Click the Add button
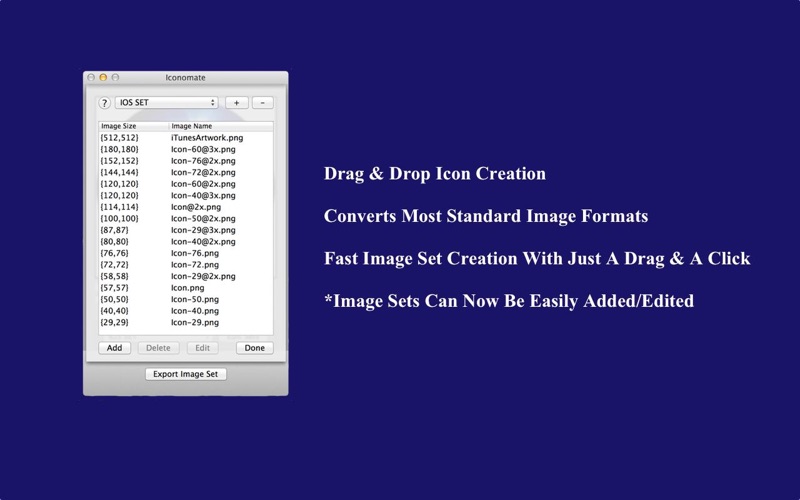Viewport: 800px width, 500px height. (x=114, y=348)
